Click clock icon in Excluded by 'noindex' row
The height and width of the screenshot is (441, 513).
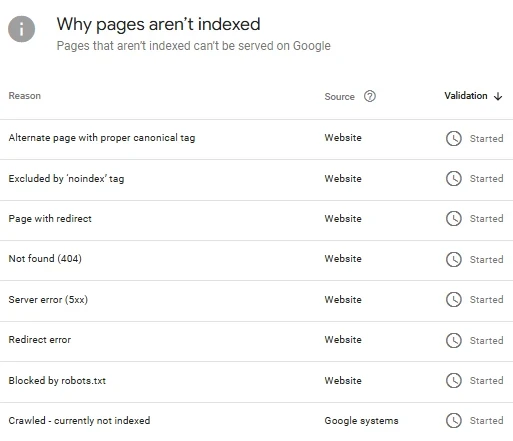point(454,178)
